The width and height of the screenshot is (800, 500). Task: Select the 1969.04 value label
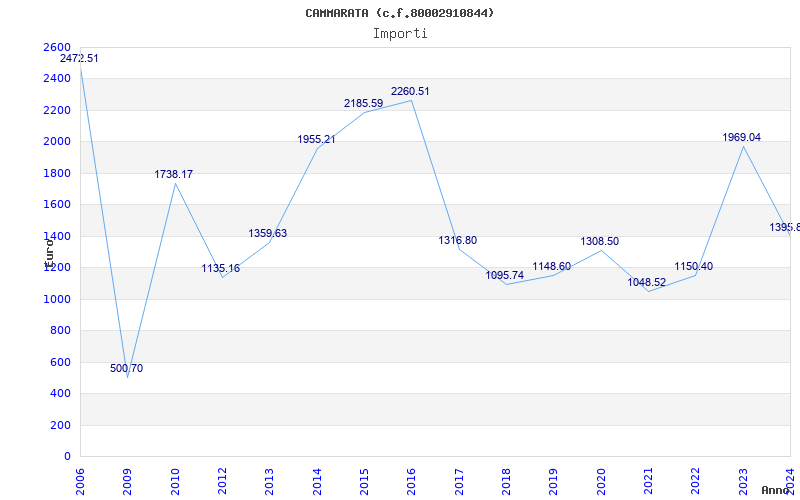pos(741,137)
